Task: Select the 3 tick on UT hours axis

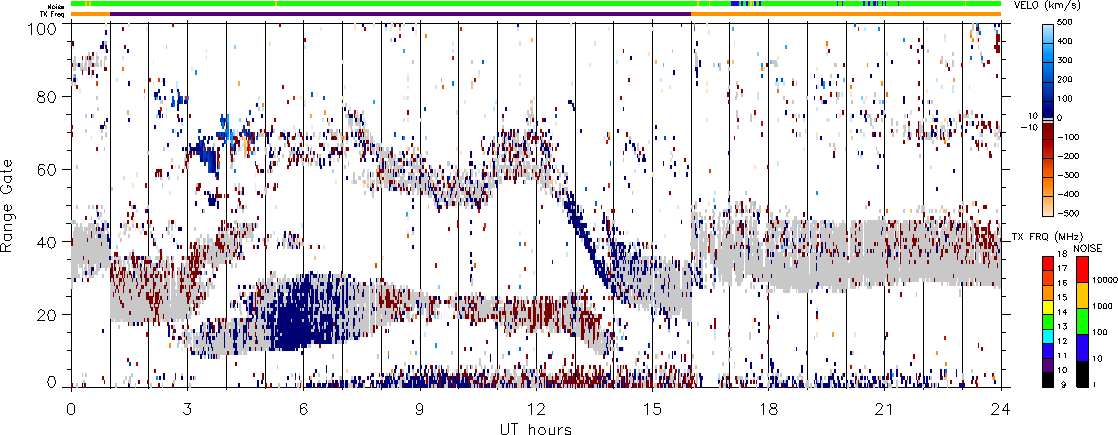Action: coord(187,409)
